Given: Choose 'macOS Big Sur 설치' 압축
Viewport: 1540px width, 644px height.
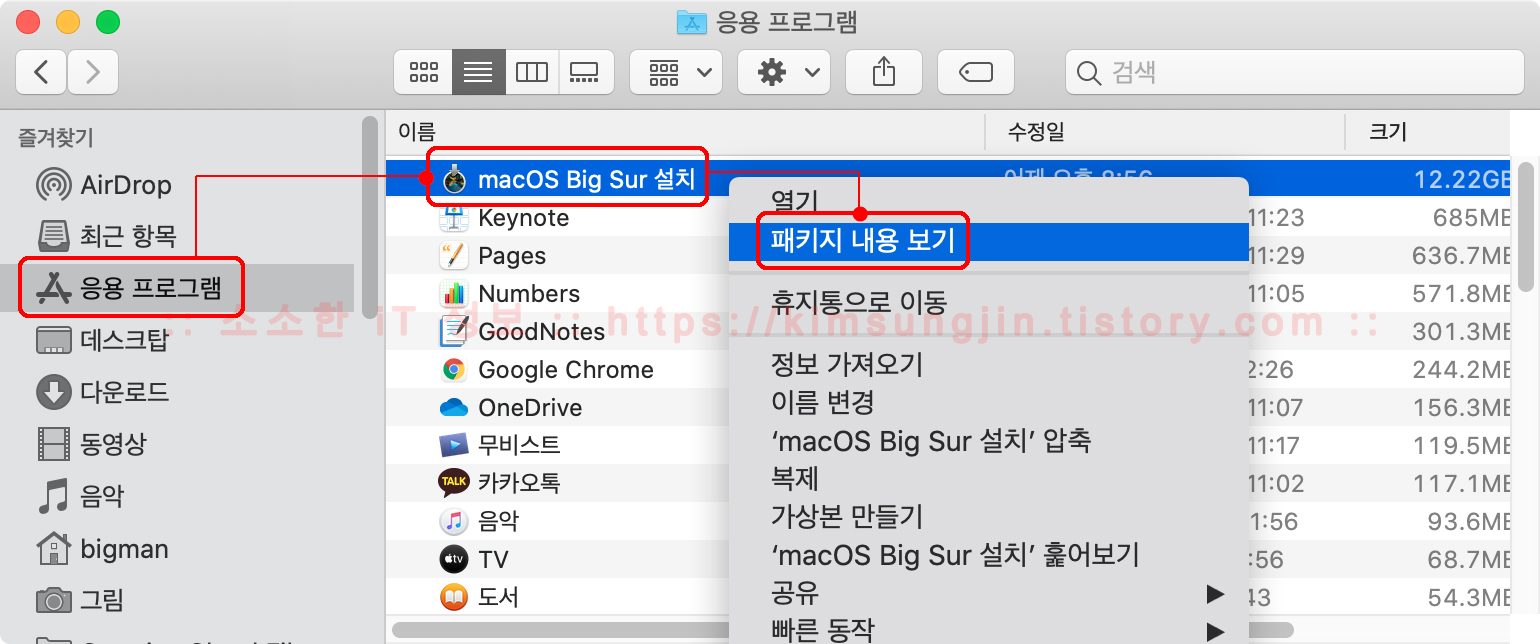Looking at the screenshot, I should pyautogui.click(x=989, y=440).
